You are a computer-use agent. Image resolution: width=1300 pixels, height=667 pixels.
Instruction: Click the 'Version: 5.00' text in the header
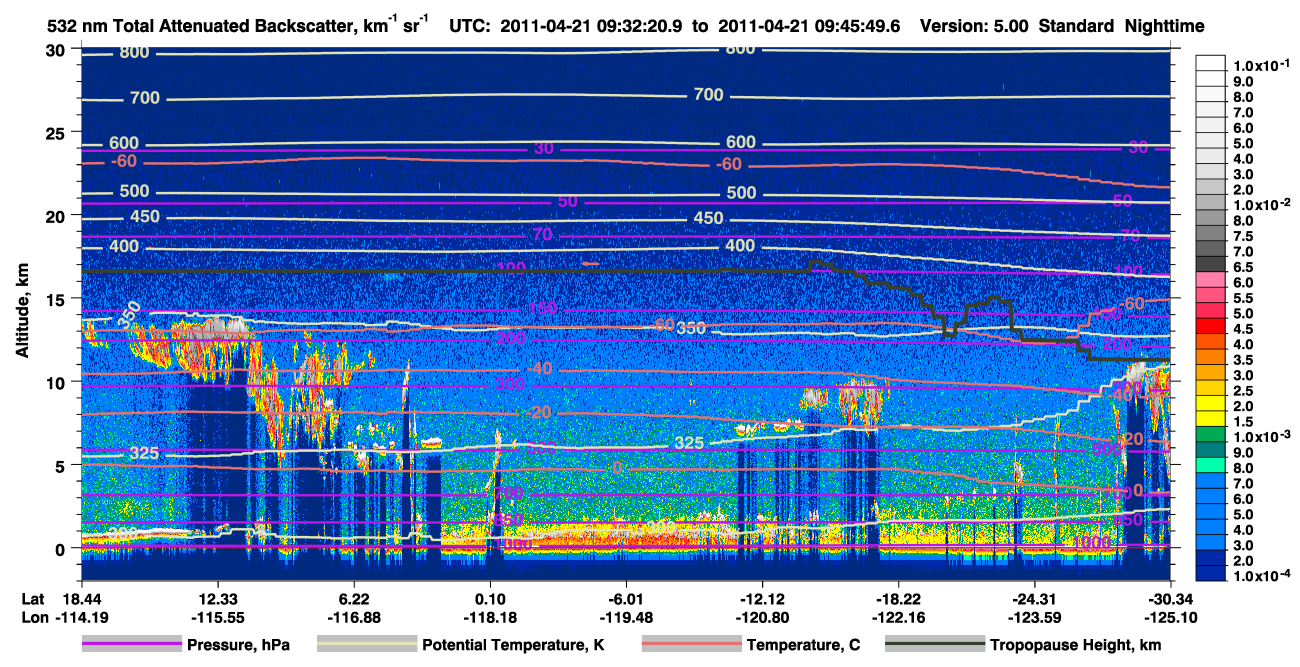coord(972,26)
